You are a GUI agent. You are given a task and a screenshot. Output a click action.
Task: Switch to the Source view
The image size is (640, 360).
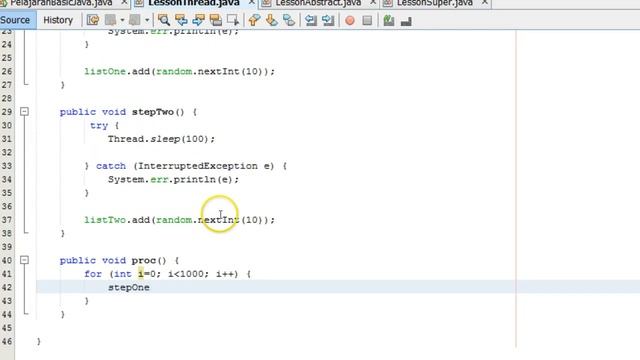pos(16,20)
